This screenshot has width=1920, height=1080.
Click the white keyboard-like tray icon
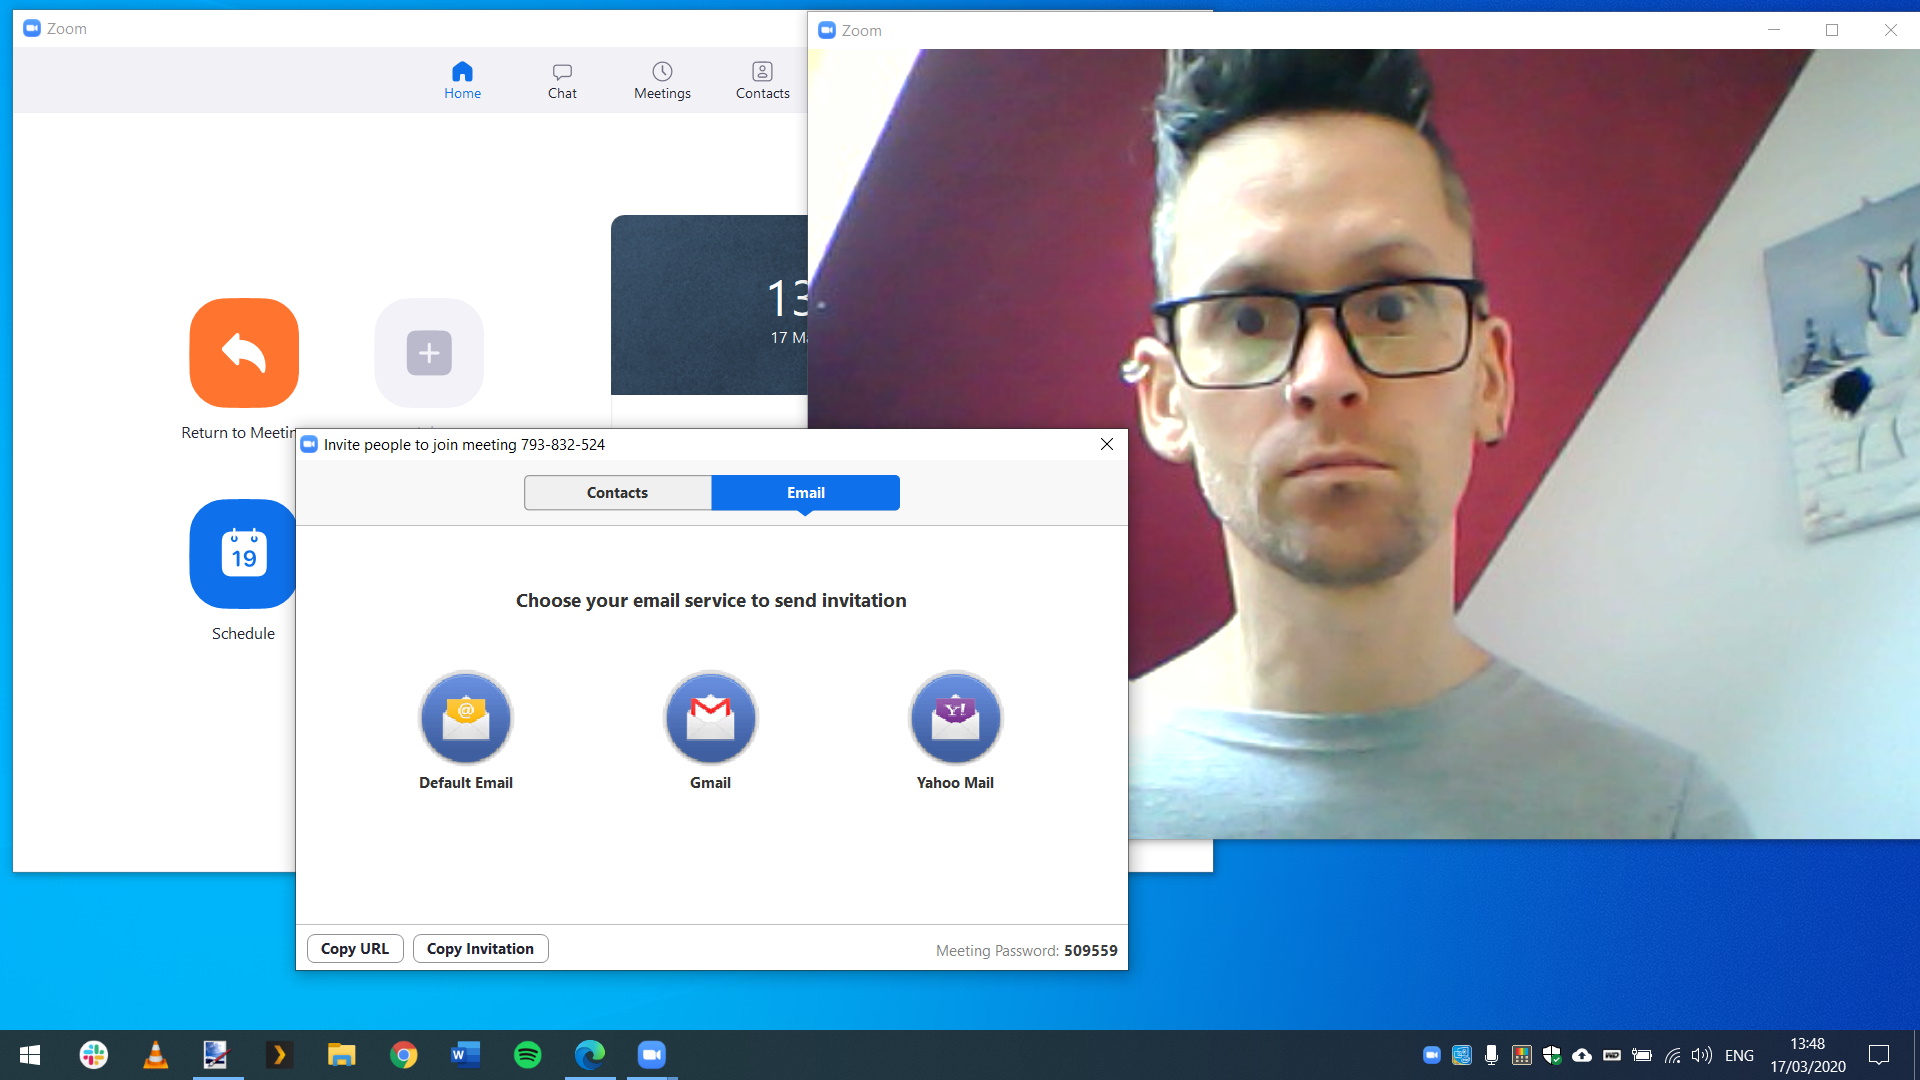coord(1612,1055)
